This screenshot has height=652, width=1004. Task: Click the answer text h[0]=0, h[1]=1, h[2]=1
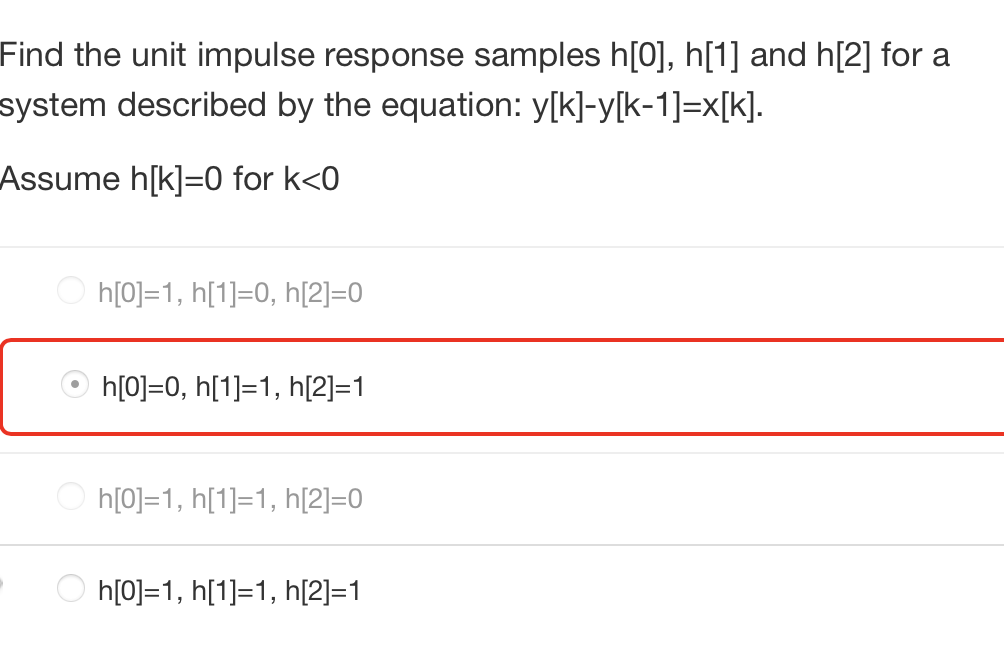[232, 386]
